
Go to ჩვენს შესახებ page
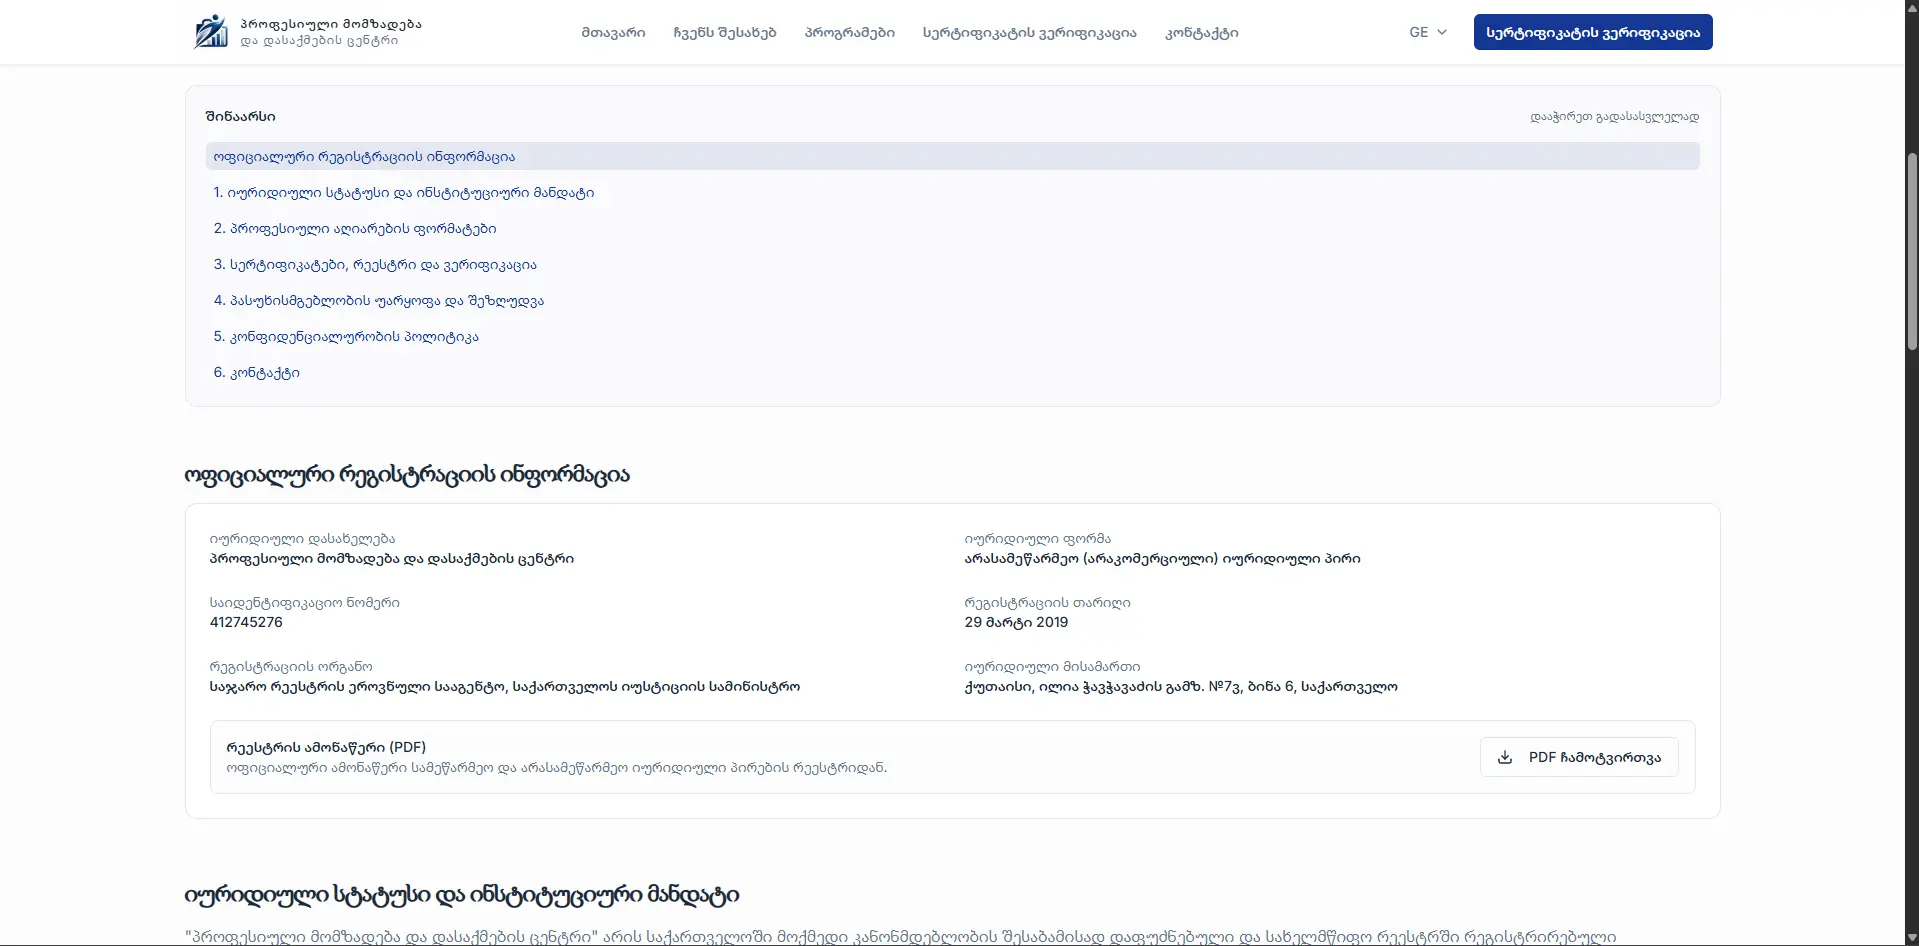[725, 32]
